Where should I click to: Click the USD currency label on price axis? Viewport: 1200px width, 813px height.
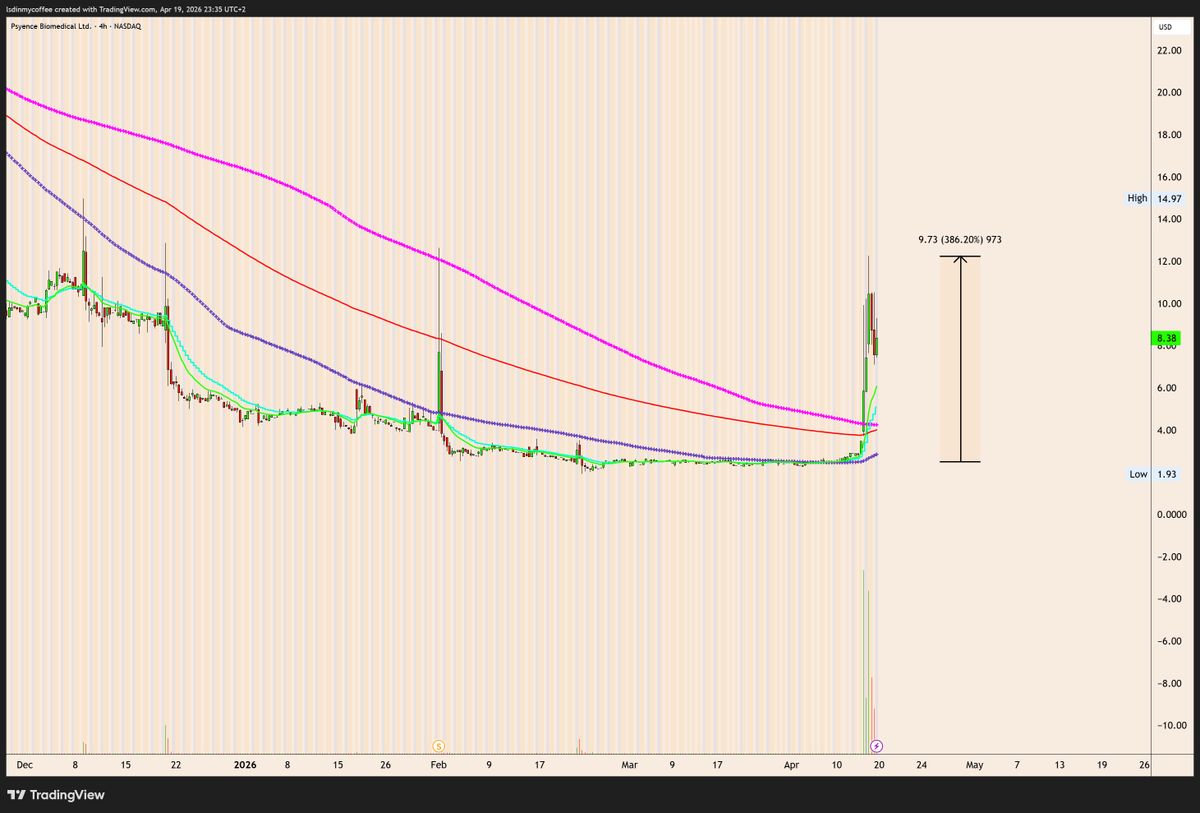[1165, 27]
